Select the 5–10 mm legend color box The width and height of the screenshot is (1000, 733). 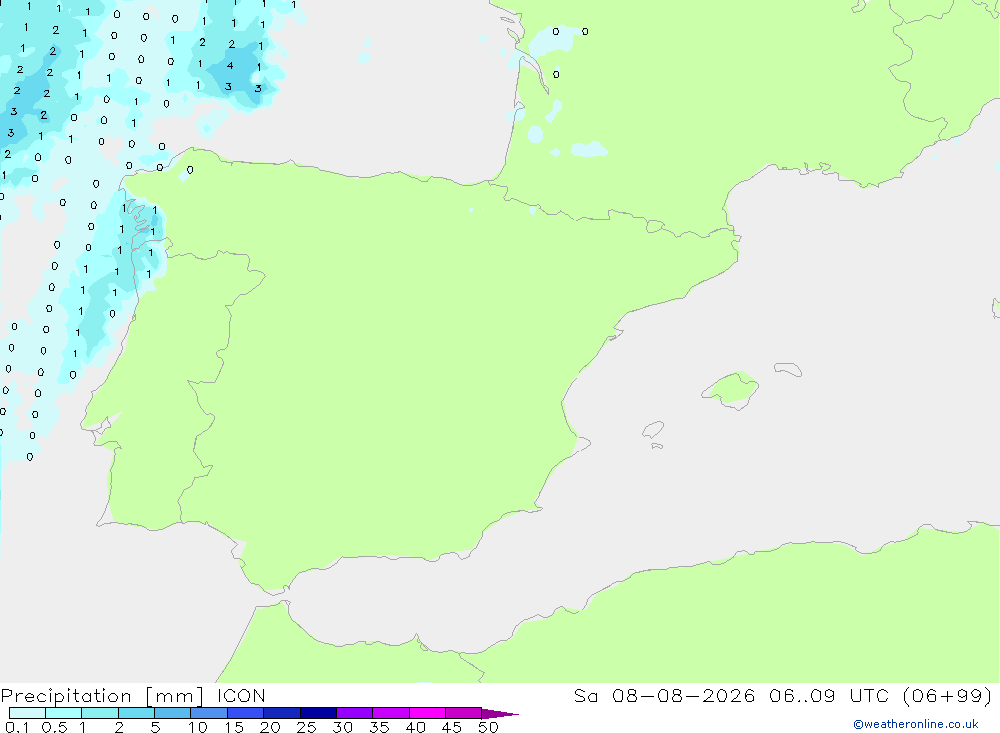click(x=172, y=713)
